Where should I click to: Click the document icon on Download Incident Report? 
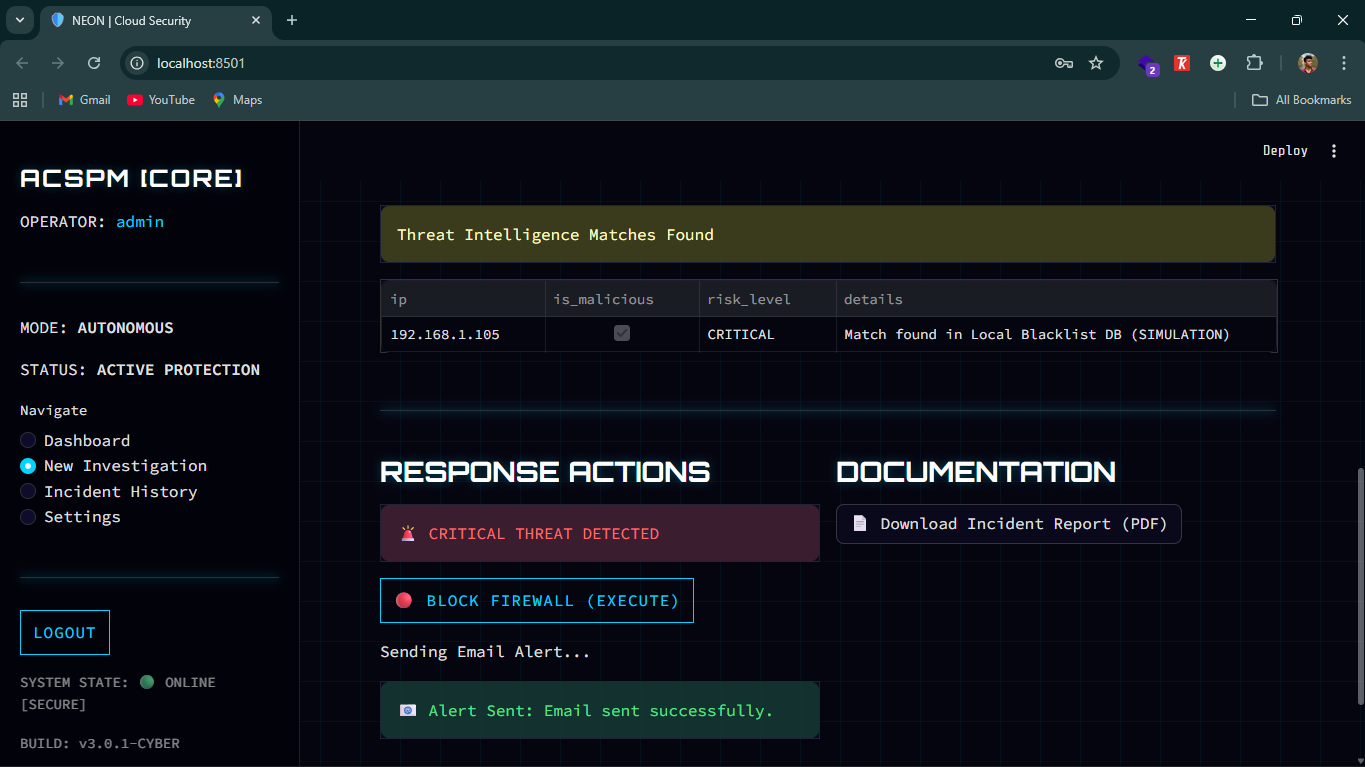pos(859,523)
